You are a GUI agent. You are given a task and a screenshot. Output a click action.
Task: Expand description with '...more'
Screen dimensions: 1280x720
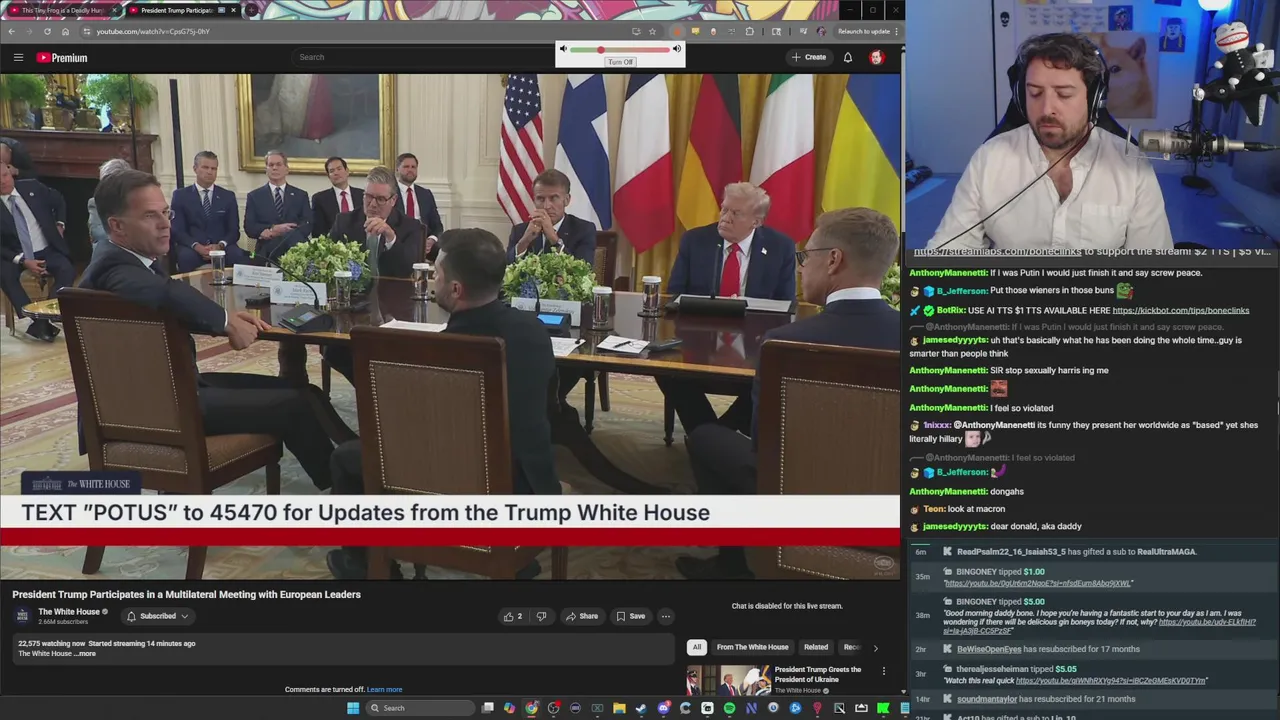[87, 654]
